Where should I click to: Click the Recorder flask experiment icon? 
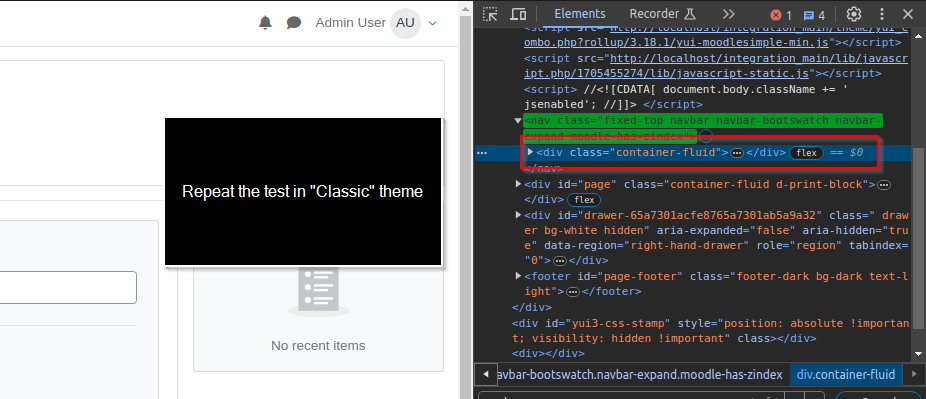coord(690,14)
